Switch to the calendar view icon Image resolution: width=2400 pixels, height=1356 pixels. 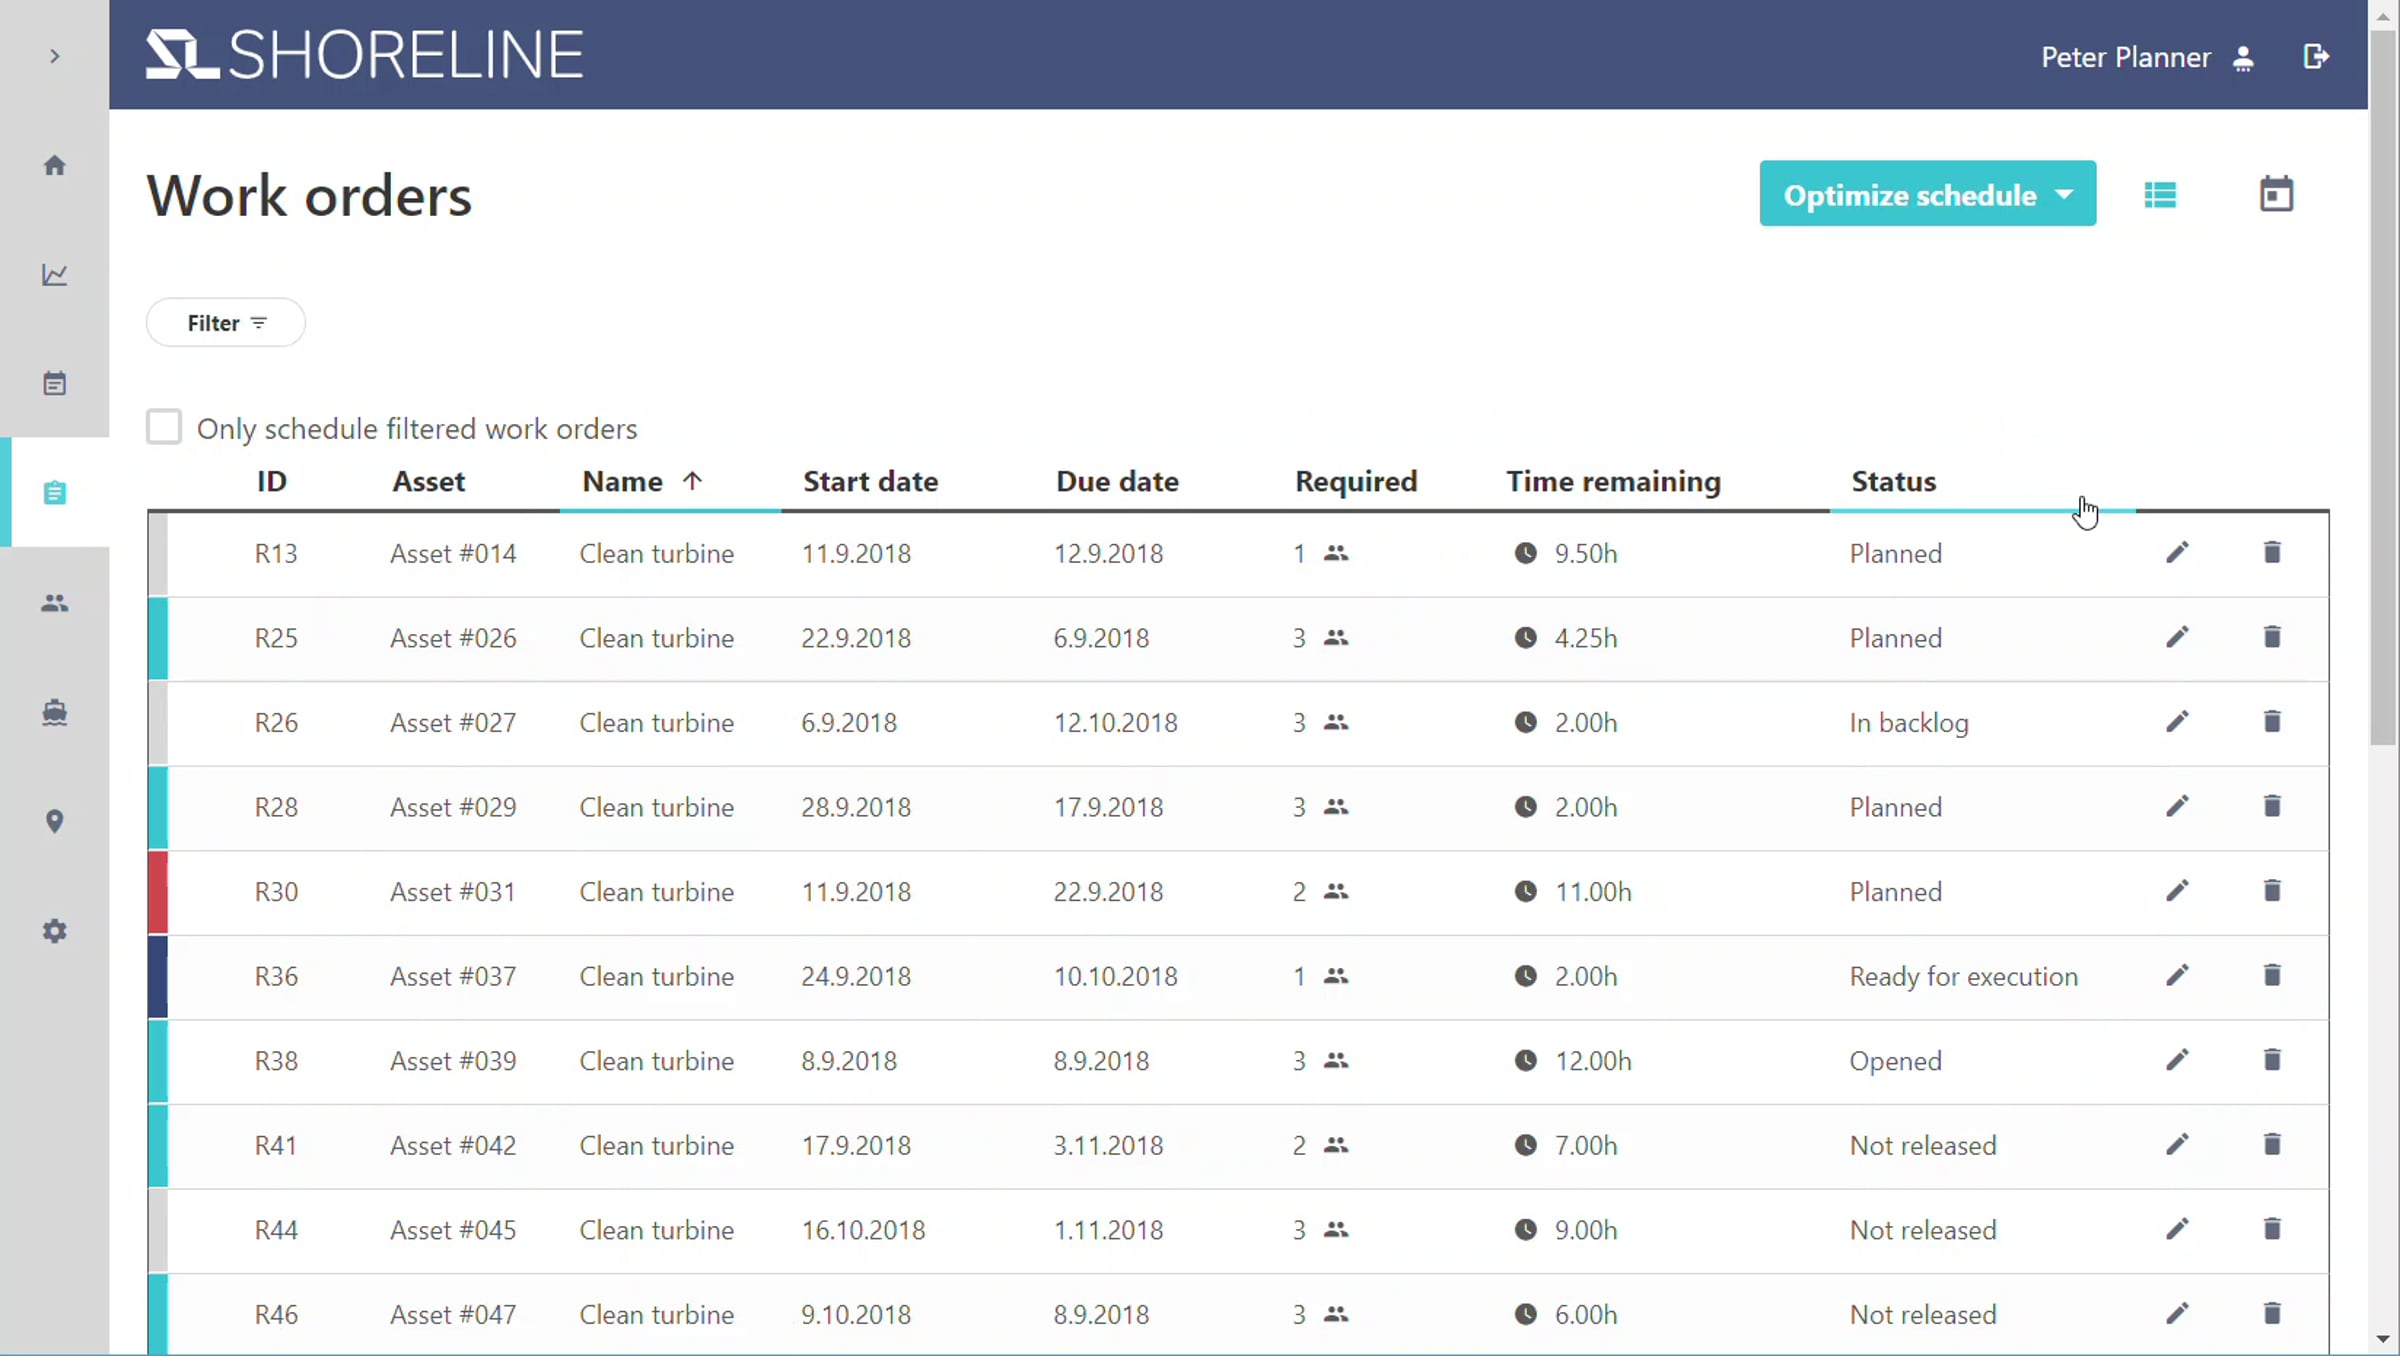(2276, 194)
